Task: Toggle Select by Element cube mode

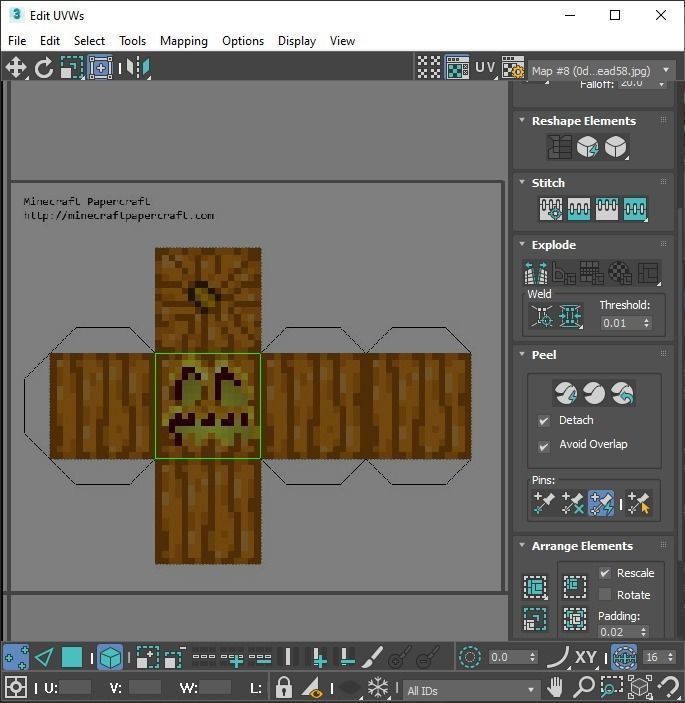Action: [x=110, y=657]
